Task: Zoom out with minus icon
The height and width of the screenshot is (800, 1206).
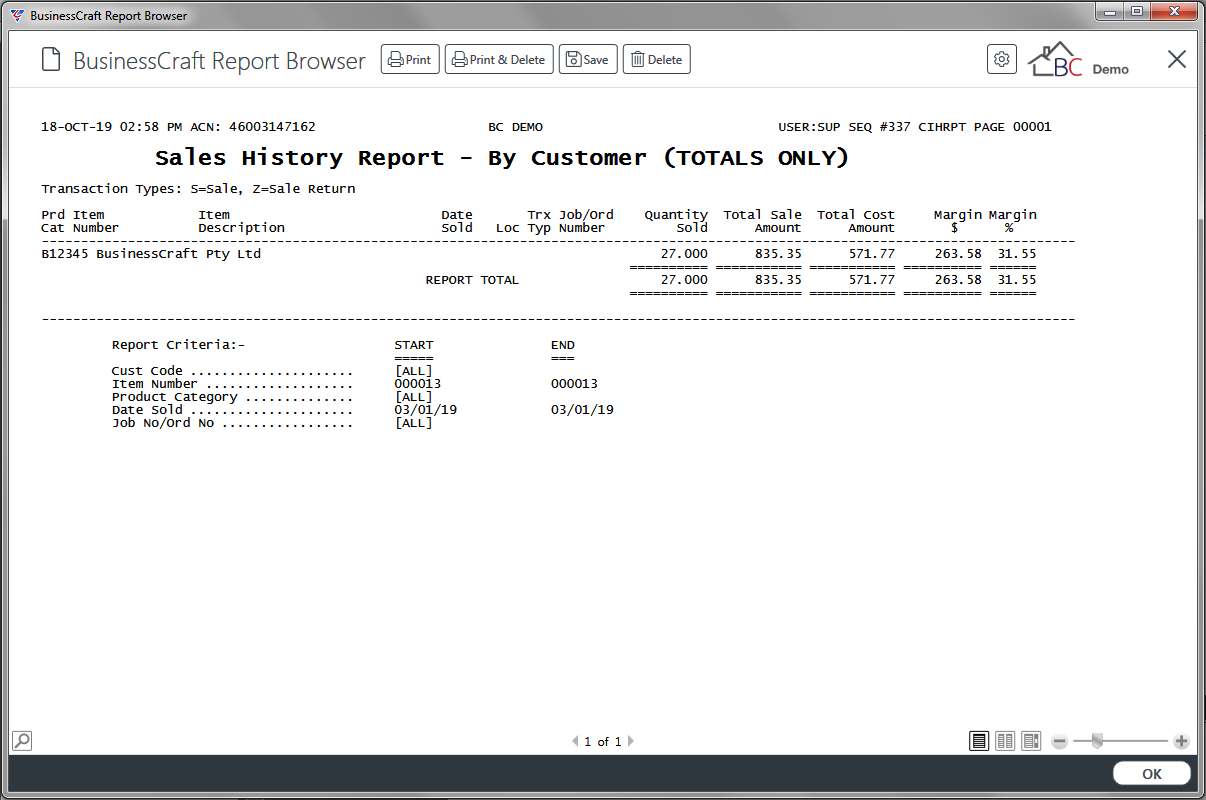Action: point(1060,741)
